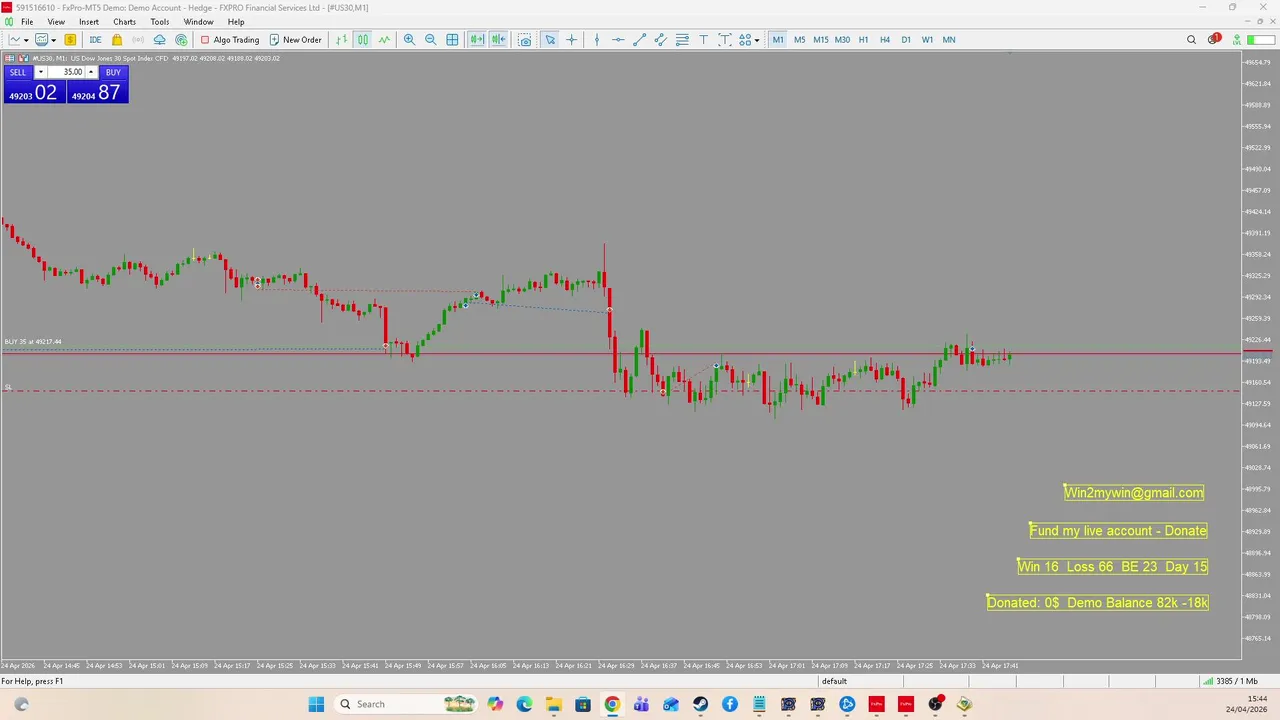Toggle Algo Trading on
Screen dimensions: 1280x720
point(229,40)
